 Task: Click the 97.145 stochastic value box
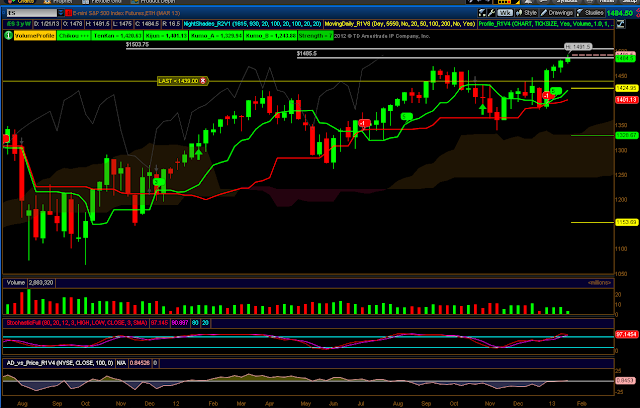(x=160, y=323)
